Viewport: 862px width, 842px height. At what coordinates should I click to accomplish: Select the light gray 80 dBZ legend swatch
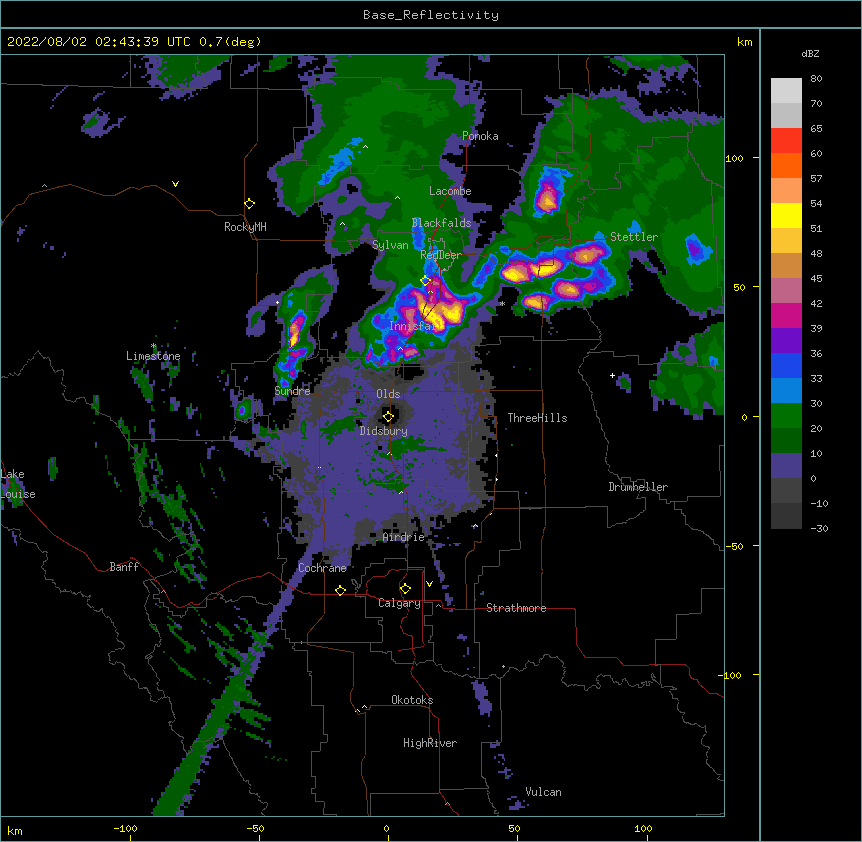786,91
